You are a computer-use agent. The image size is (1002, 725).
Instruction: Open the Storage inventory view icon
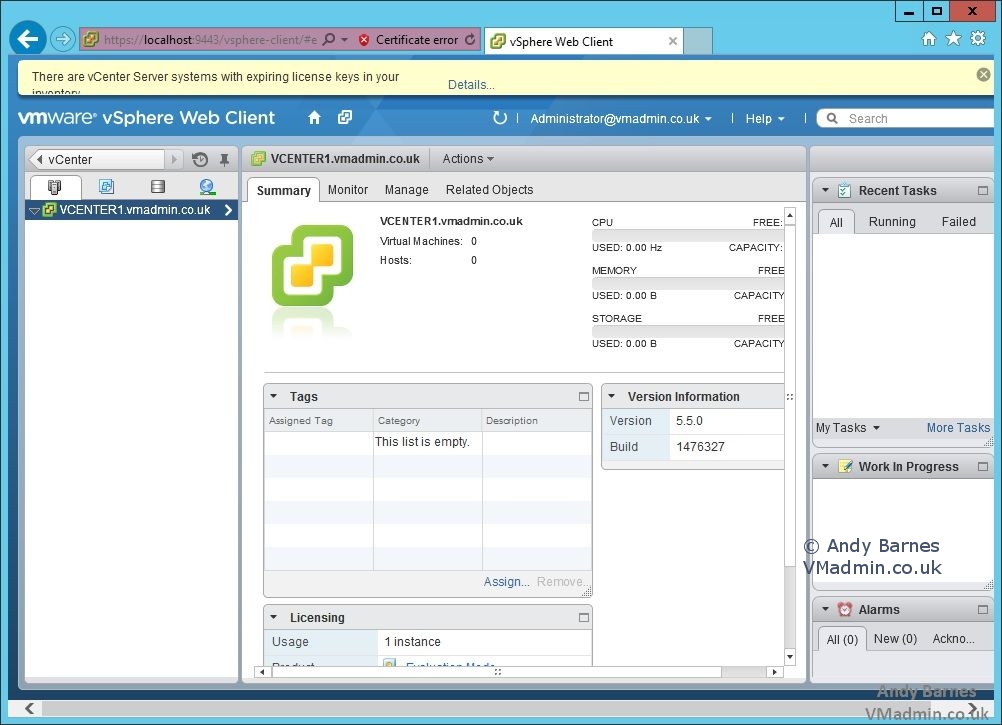point(157,187)
